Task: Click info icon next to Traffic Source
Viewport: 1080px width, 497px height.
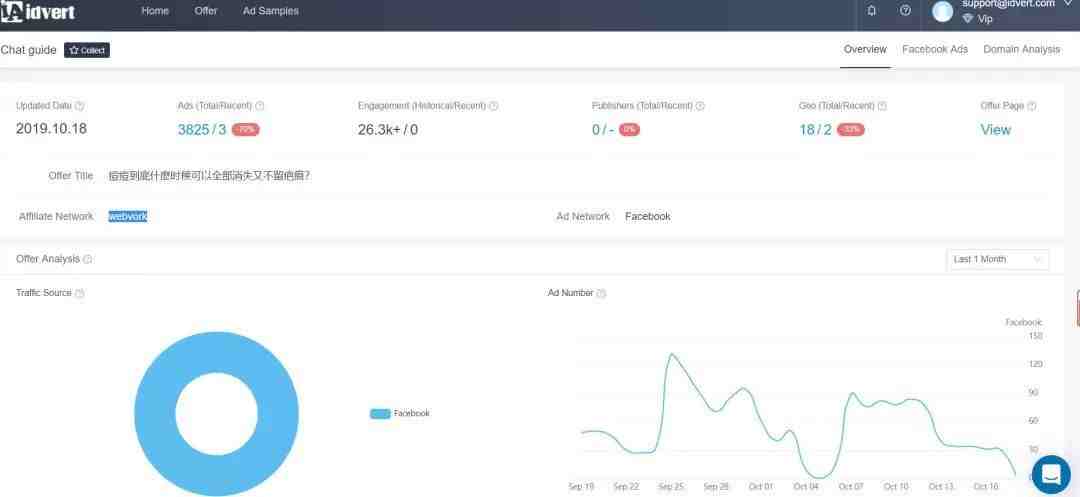Action: [80, 293]
